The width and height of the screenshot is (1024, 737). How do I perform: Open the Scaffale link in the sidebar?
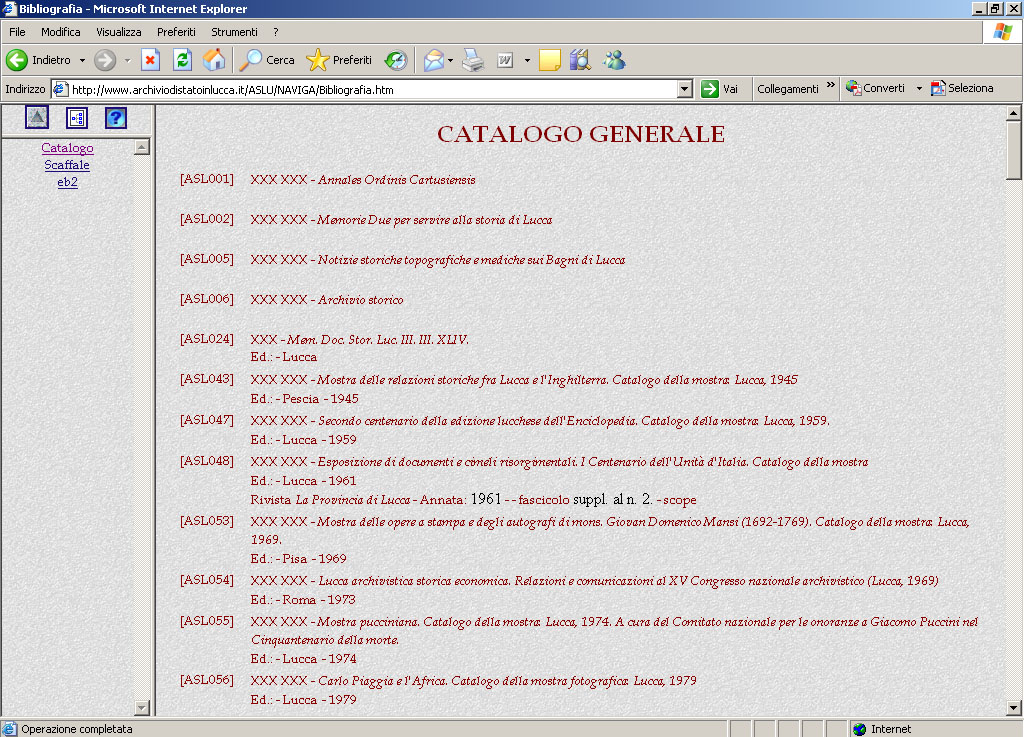point(67,165)
